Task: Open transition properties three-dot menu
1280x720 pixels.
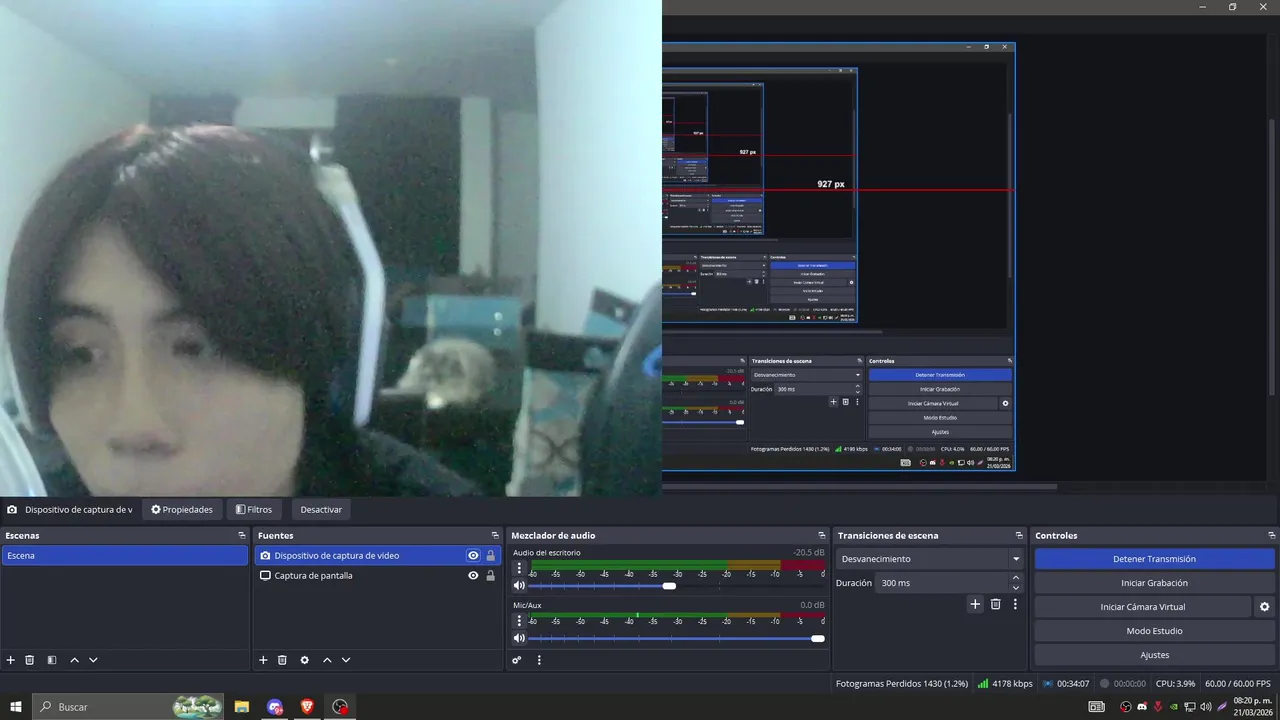Action: 1015,604
